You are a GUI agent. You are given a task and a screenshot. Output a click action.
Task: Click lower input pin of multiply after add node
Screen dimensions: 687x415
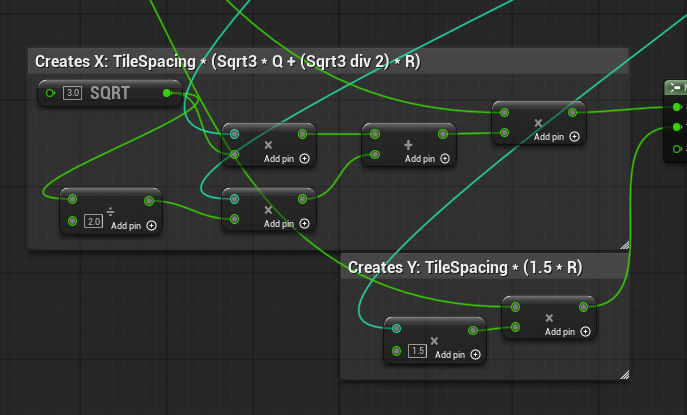(504, 132)
